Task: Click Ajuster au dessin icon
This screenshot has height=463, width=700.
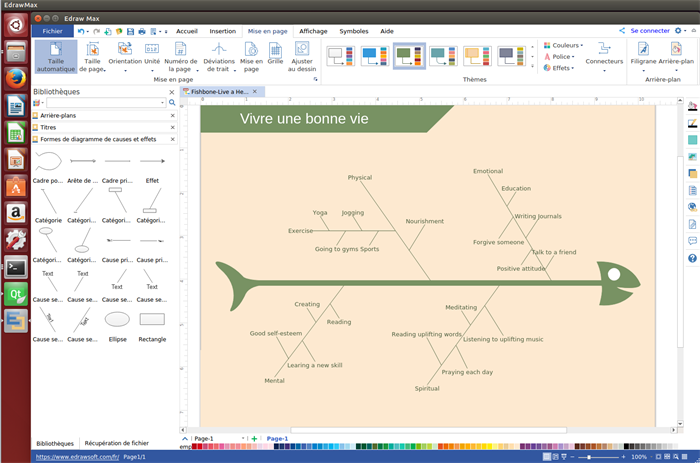Action: [x=301, y=56]
